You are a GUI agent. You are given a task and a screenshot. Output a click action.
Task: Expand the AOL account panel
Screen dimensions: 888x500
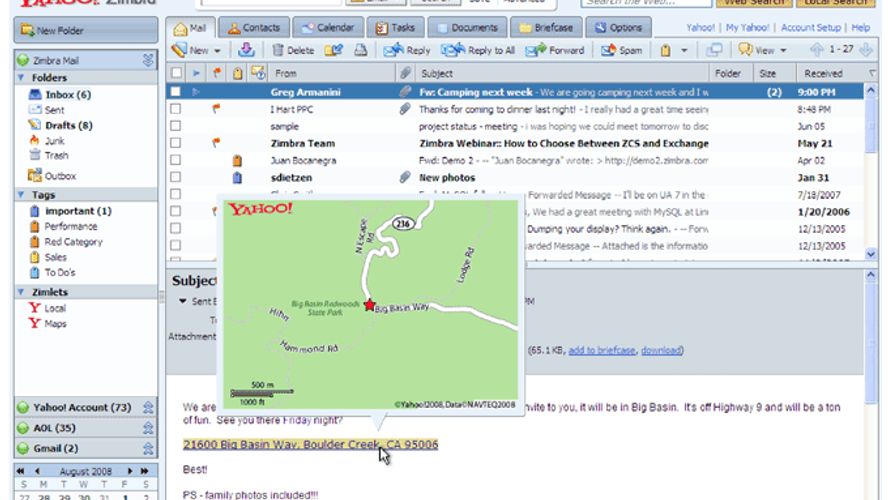[148, 428]
